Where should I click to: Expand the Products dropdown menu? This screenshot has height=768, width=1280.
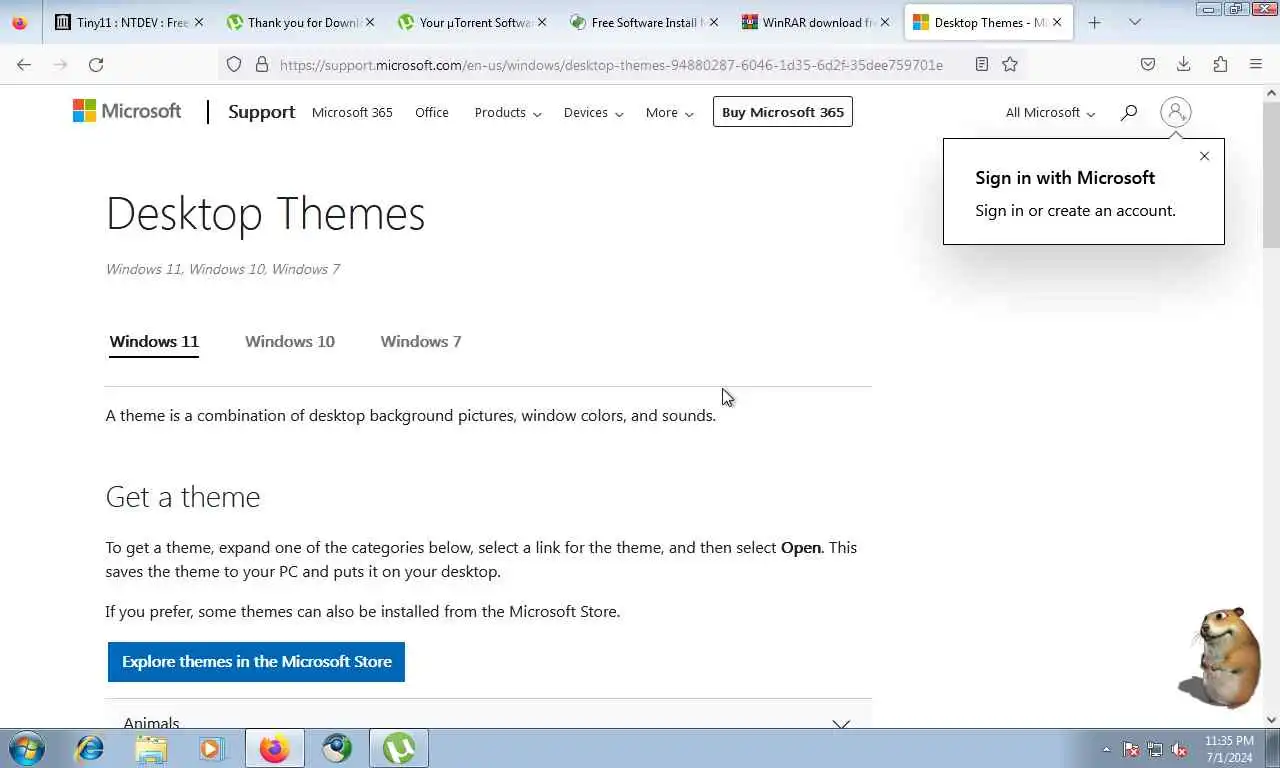point(508,112)
